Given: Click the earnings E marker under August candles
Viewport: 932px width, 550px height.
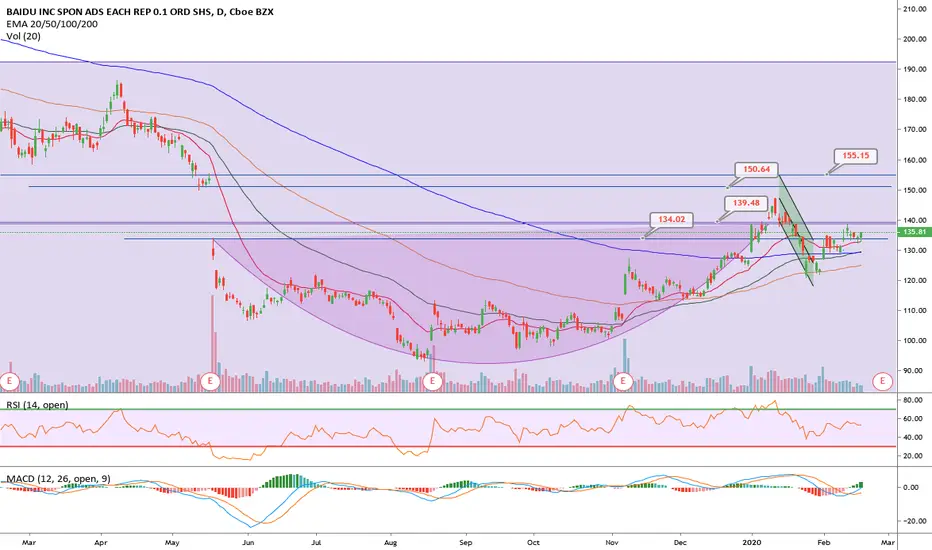Looking at the screenshot, I should coord(432,381).
